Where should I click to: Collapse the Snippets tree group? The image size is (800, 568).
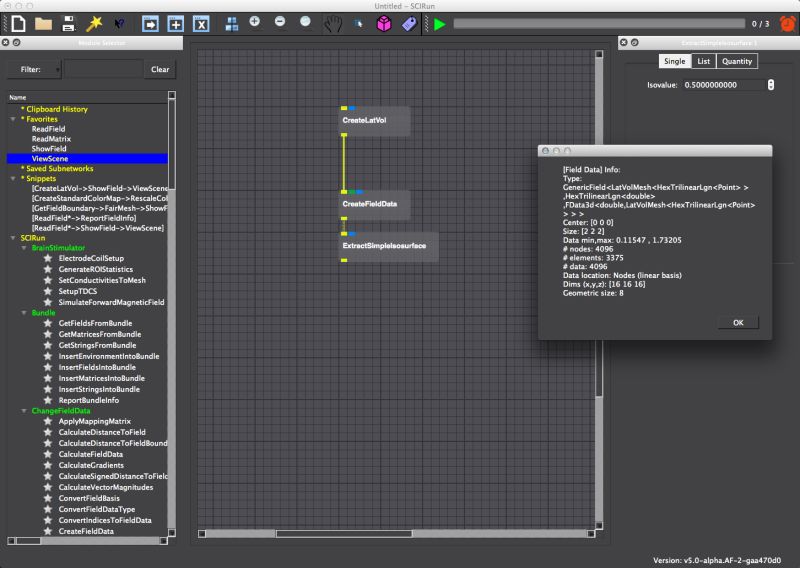[13, 179]
